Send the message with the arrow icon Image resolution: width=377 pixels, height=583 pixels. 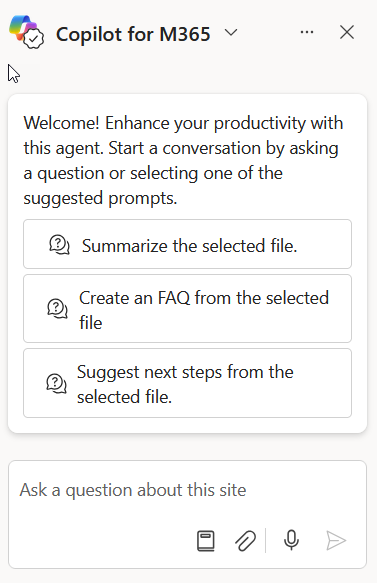336,540
